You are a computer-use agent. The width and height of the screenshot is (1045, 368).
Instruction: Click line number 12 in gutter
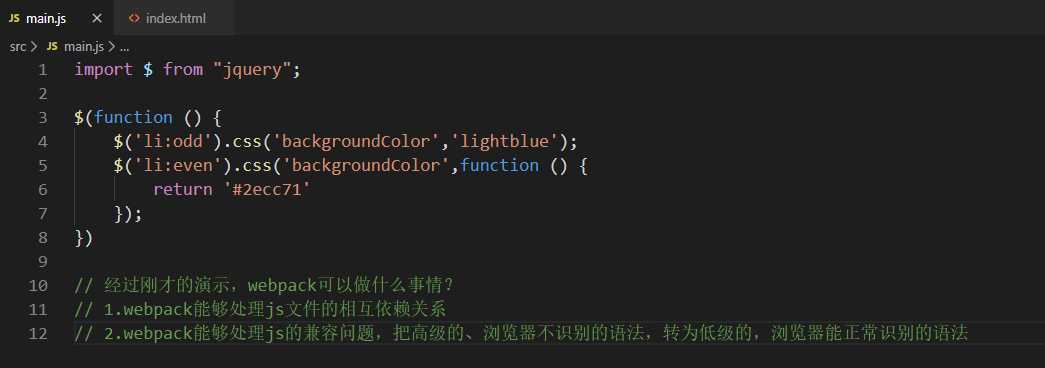coord(39,333)
